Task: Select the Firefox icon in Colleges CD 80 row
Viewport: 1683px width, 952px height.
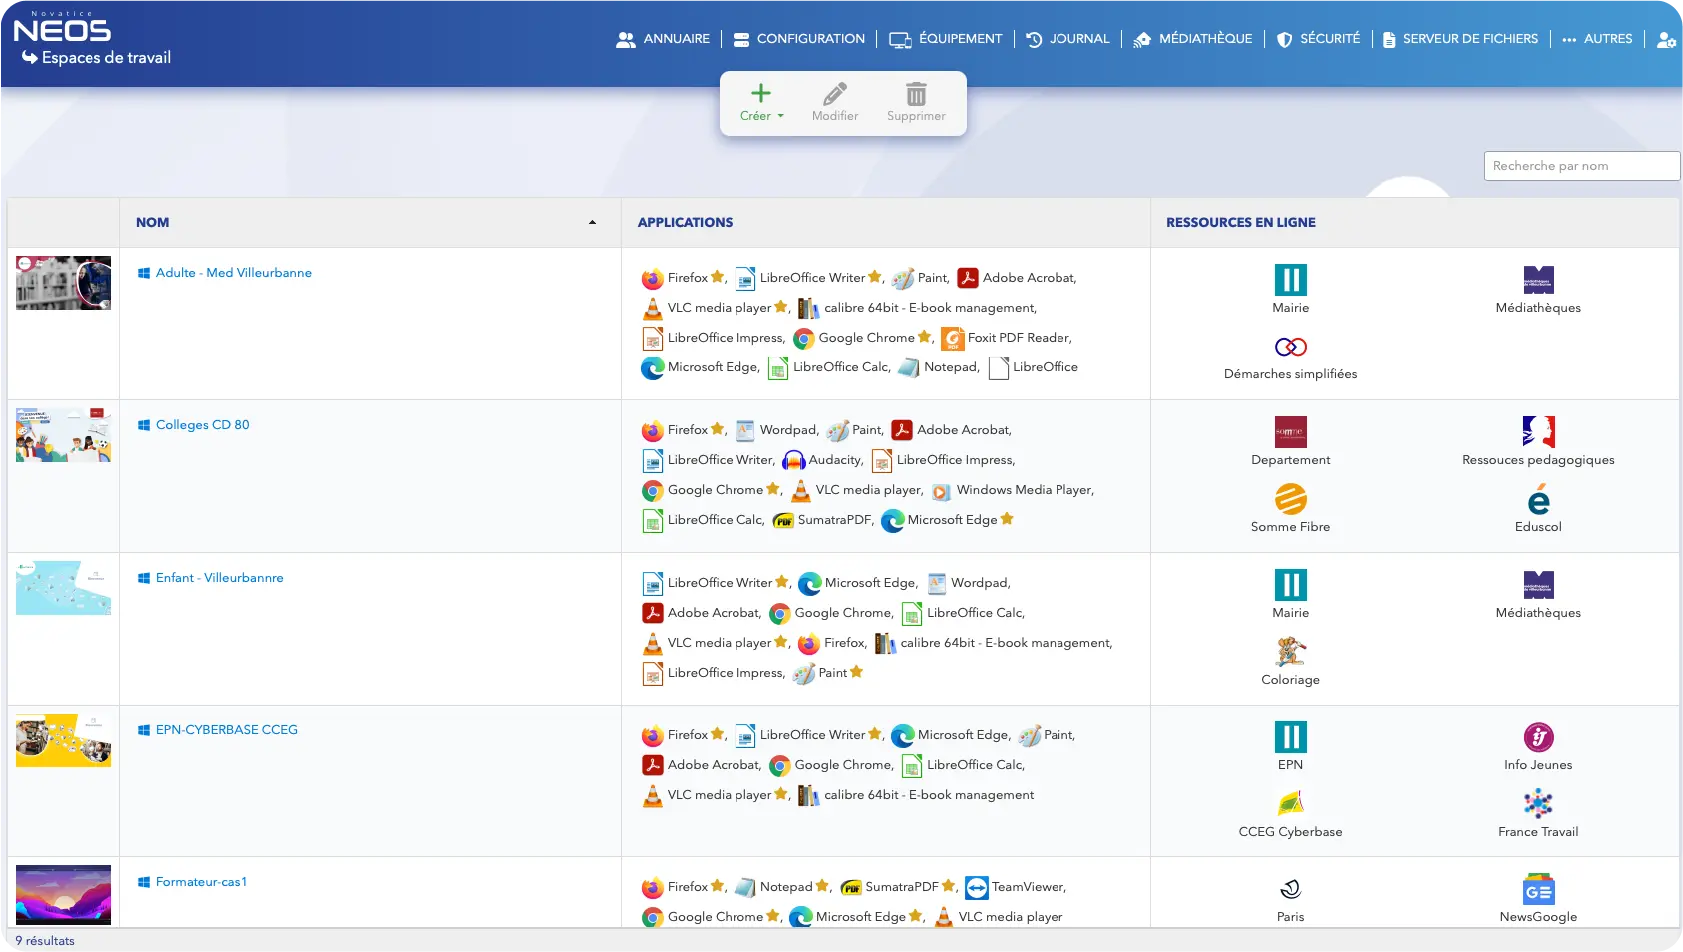Action: pyautogui.click(x=653, y=429)
